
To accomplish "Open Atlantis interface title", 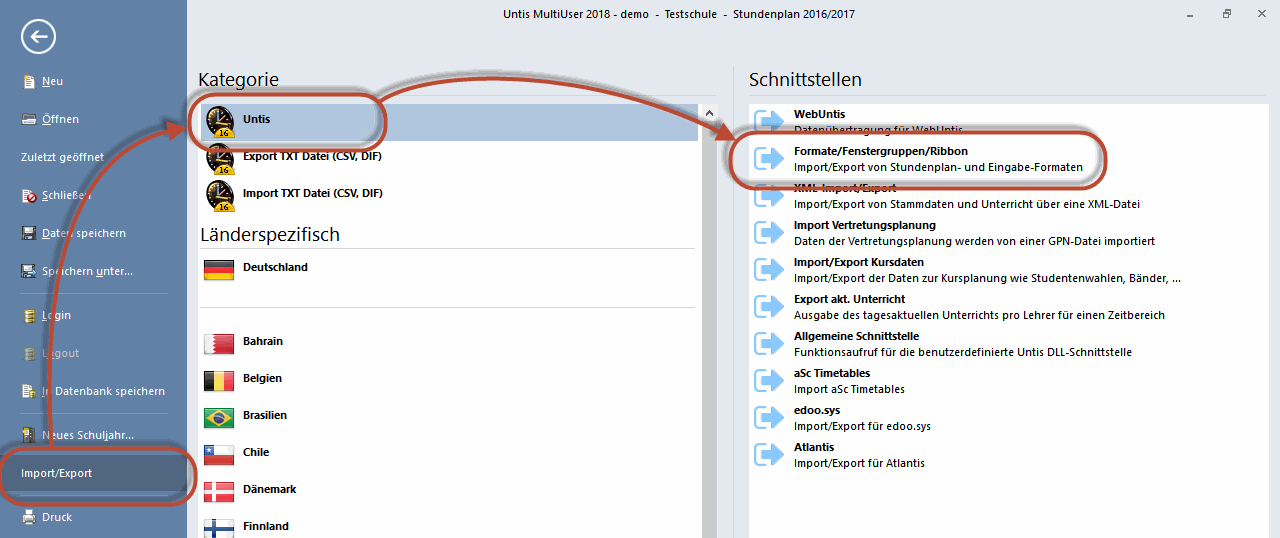I will [x=814, y=447].
